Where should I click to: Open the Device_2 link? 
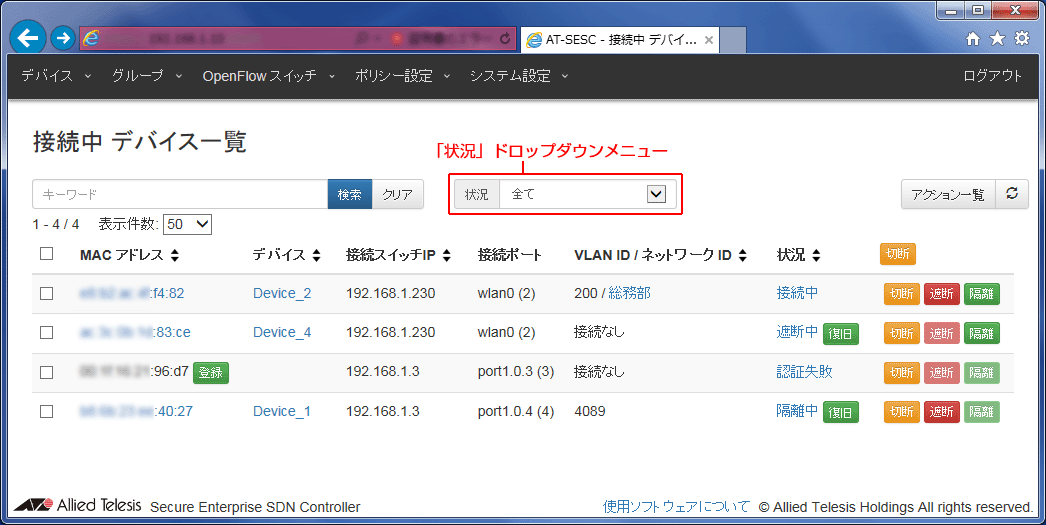(x=282, y=294)
